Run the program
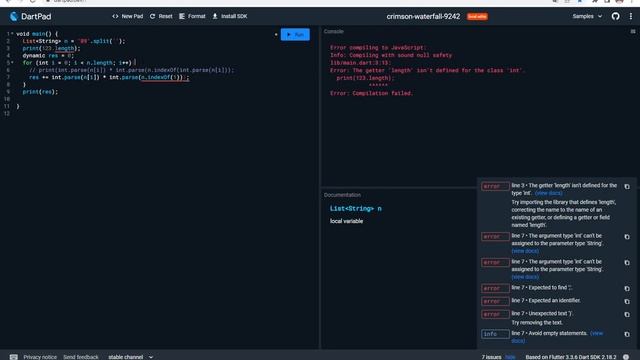This screenshot has height=360, width=640. pyautogui.click(x=295, y=34)
